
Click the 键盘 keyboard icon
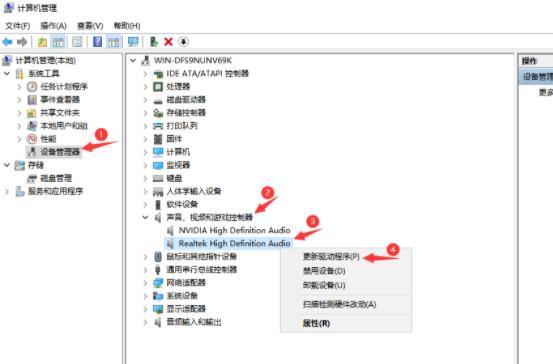[158, 178]
